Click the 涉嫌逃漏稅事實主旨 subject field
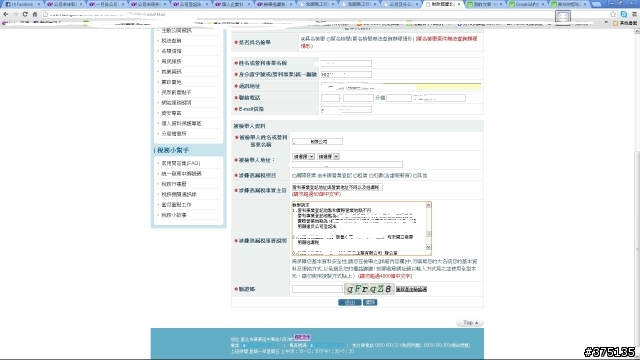The height and width of the screenshot is (360, 640). [337, 187]
